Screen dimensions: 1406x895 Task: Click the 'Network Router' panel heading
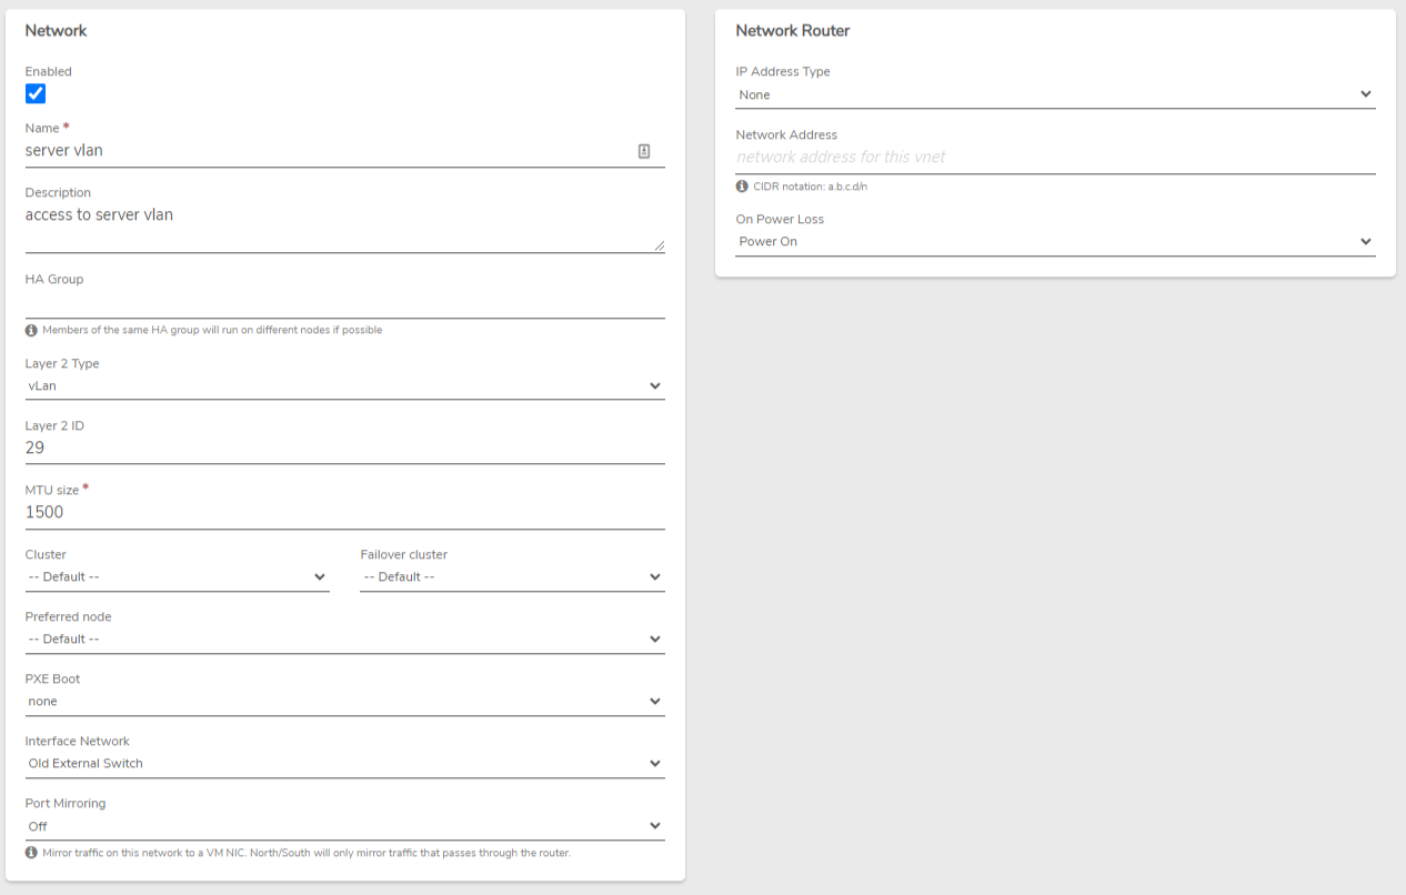[x=792, y=31]
